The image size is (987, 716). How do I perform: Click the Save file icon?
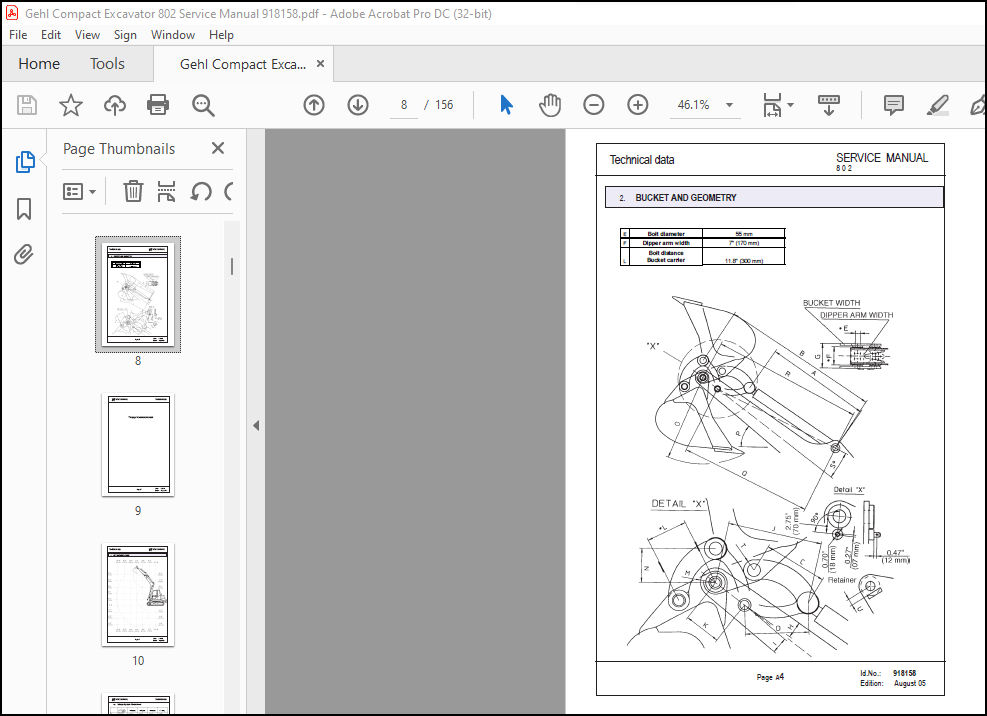click(x=26, y=105)
